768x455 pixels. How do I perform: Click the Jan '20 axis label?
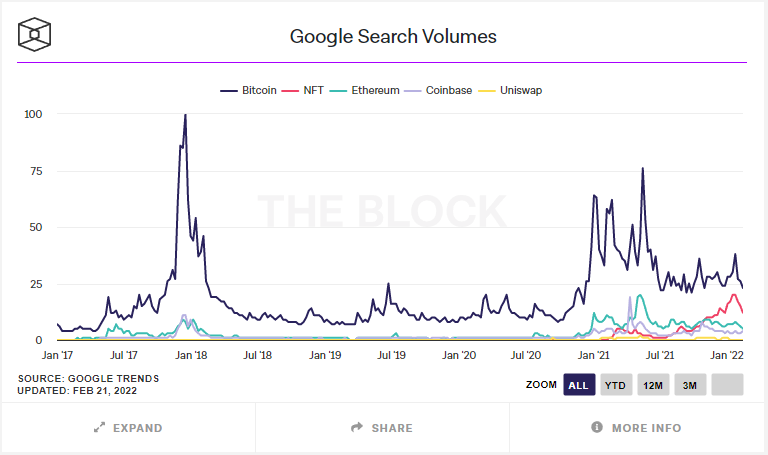tap(459, 355)
